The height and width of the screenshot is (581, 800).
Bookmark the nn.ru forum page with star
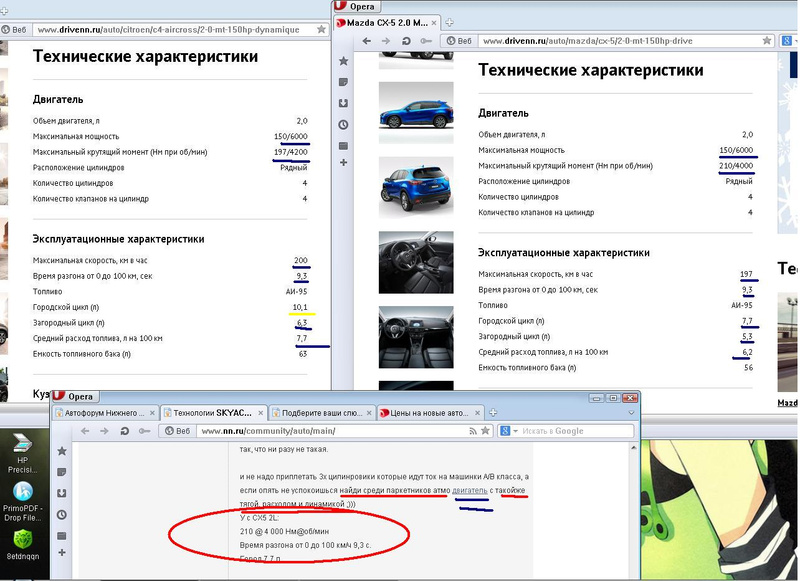(485, 431)
